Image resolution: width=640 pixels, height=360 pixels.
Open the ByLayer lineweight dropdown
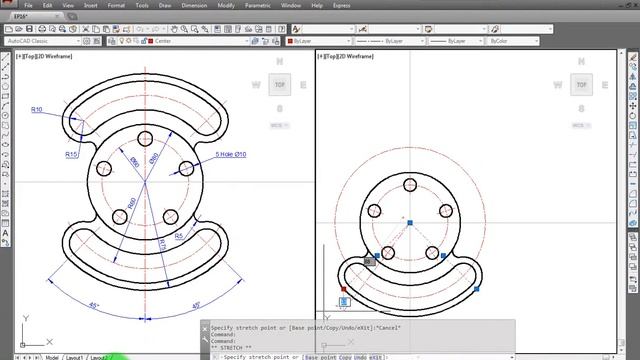pos(456,41)
